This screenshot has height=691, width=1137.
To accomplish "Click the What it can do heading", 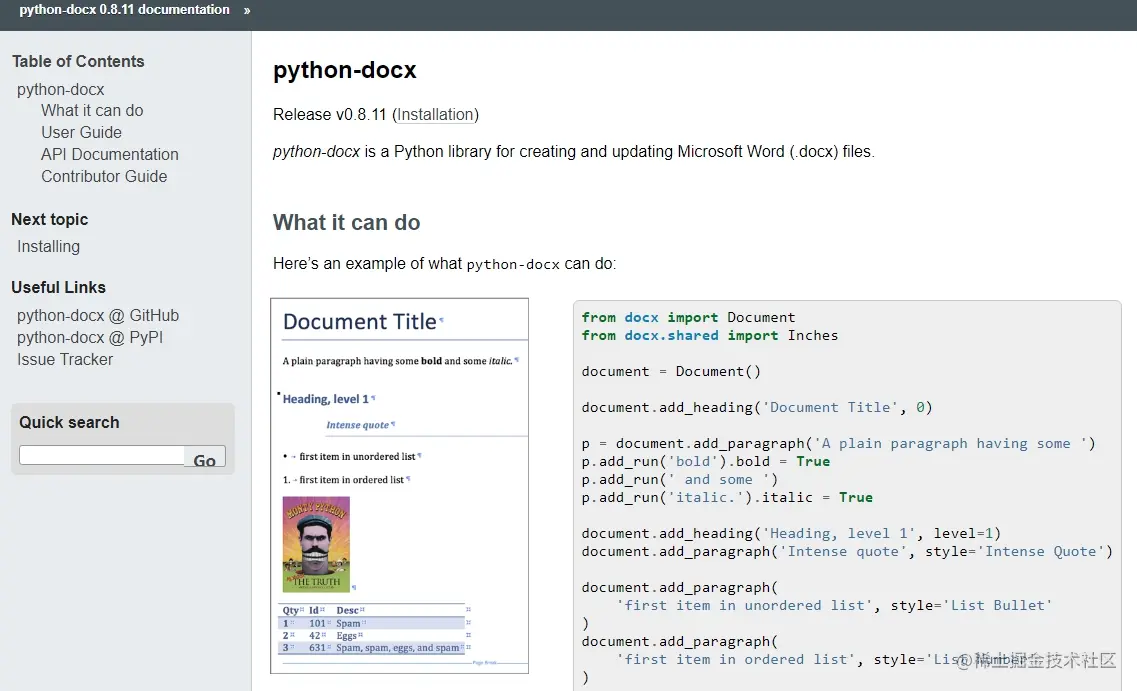I will (347, 223).
